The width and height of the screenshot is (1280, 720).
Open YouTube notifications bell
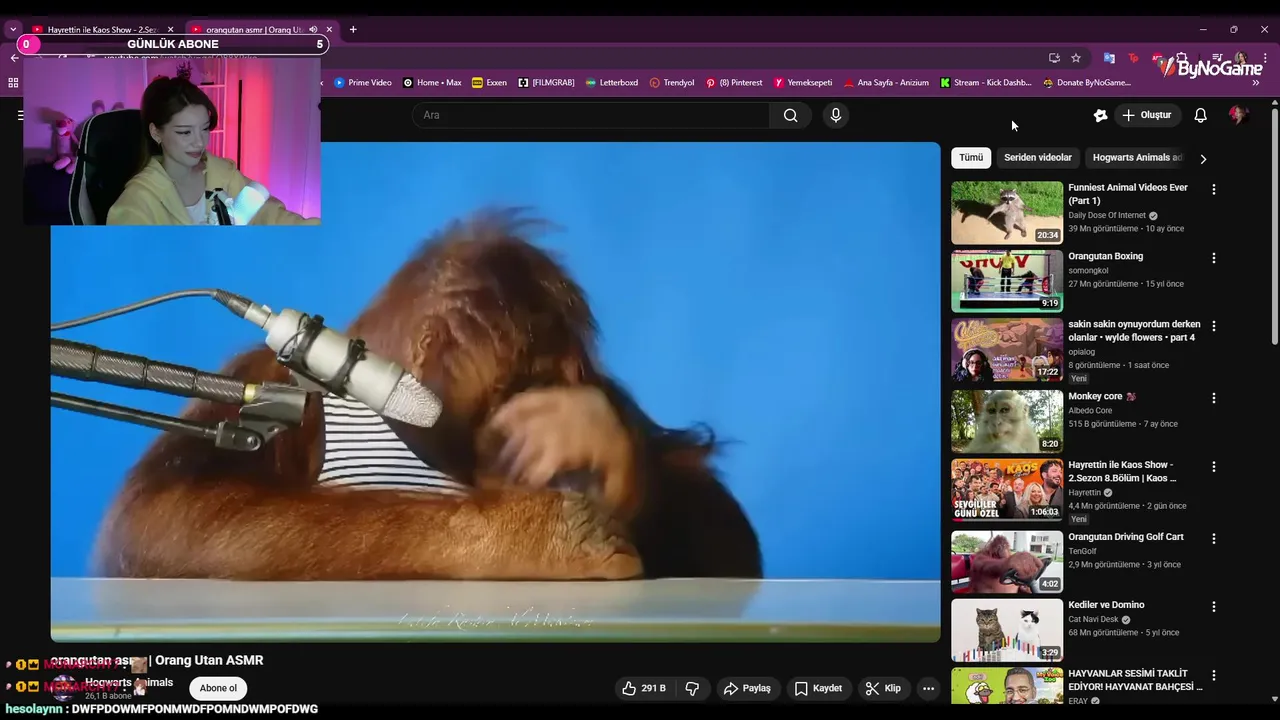1200,115
